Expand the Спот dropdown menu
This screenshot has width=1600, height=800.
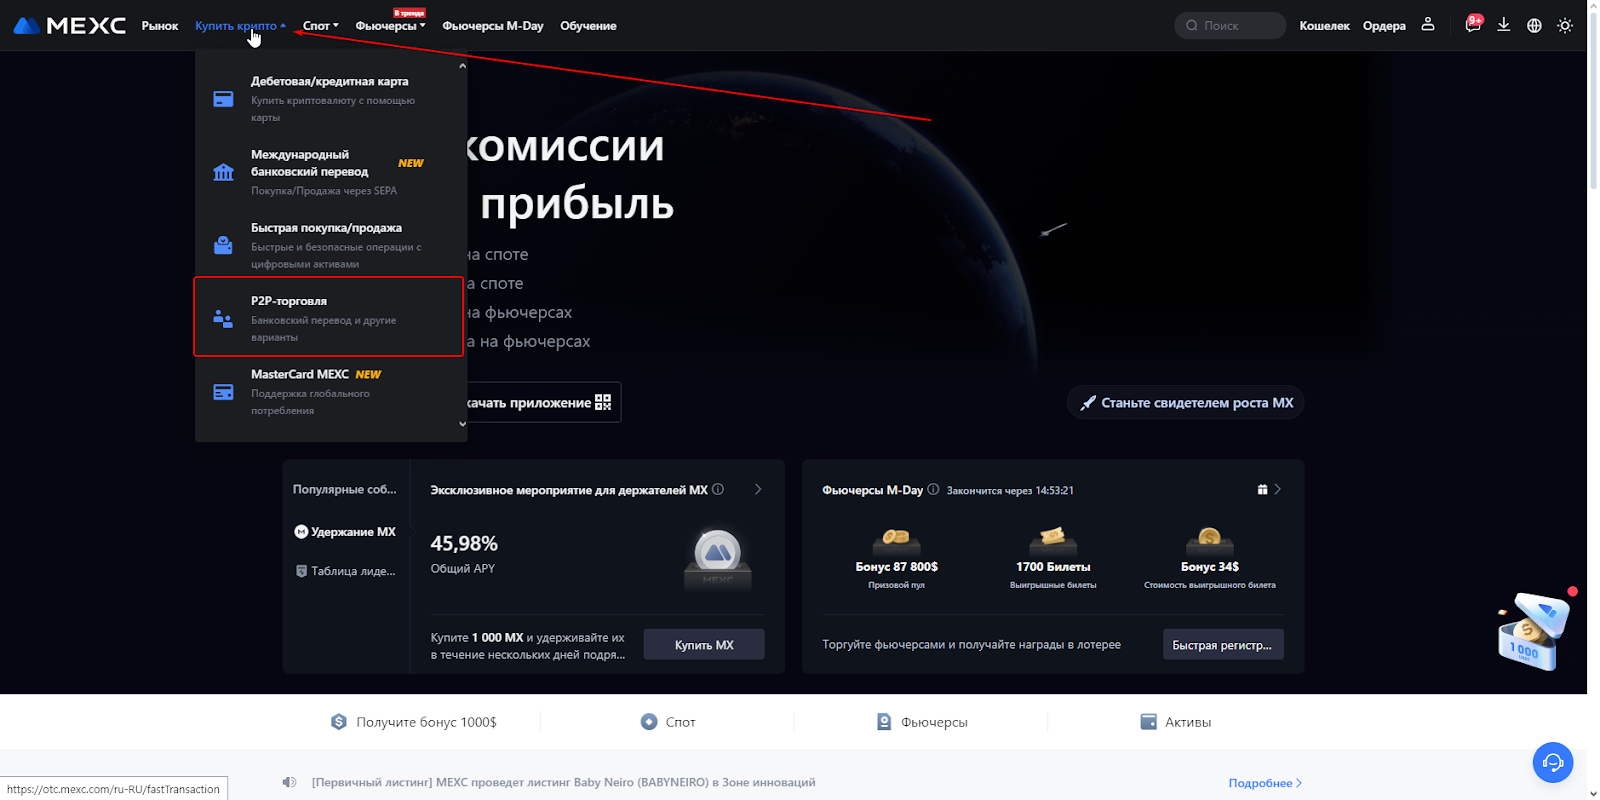pos(321,25)
